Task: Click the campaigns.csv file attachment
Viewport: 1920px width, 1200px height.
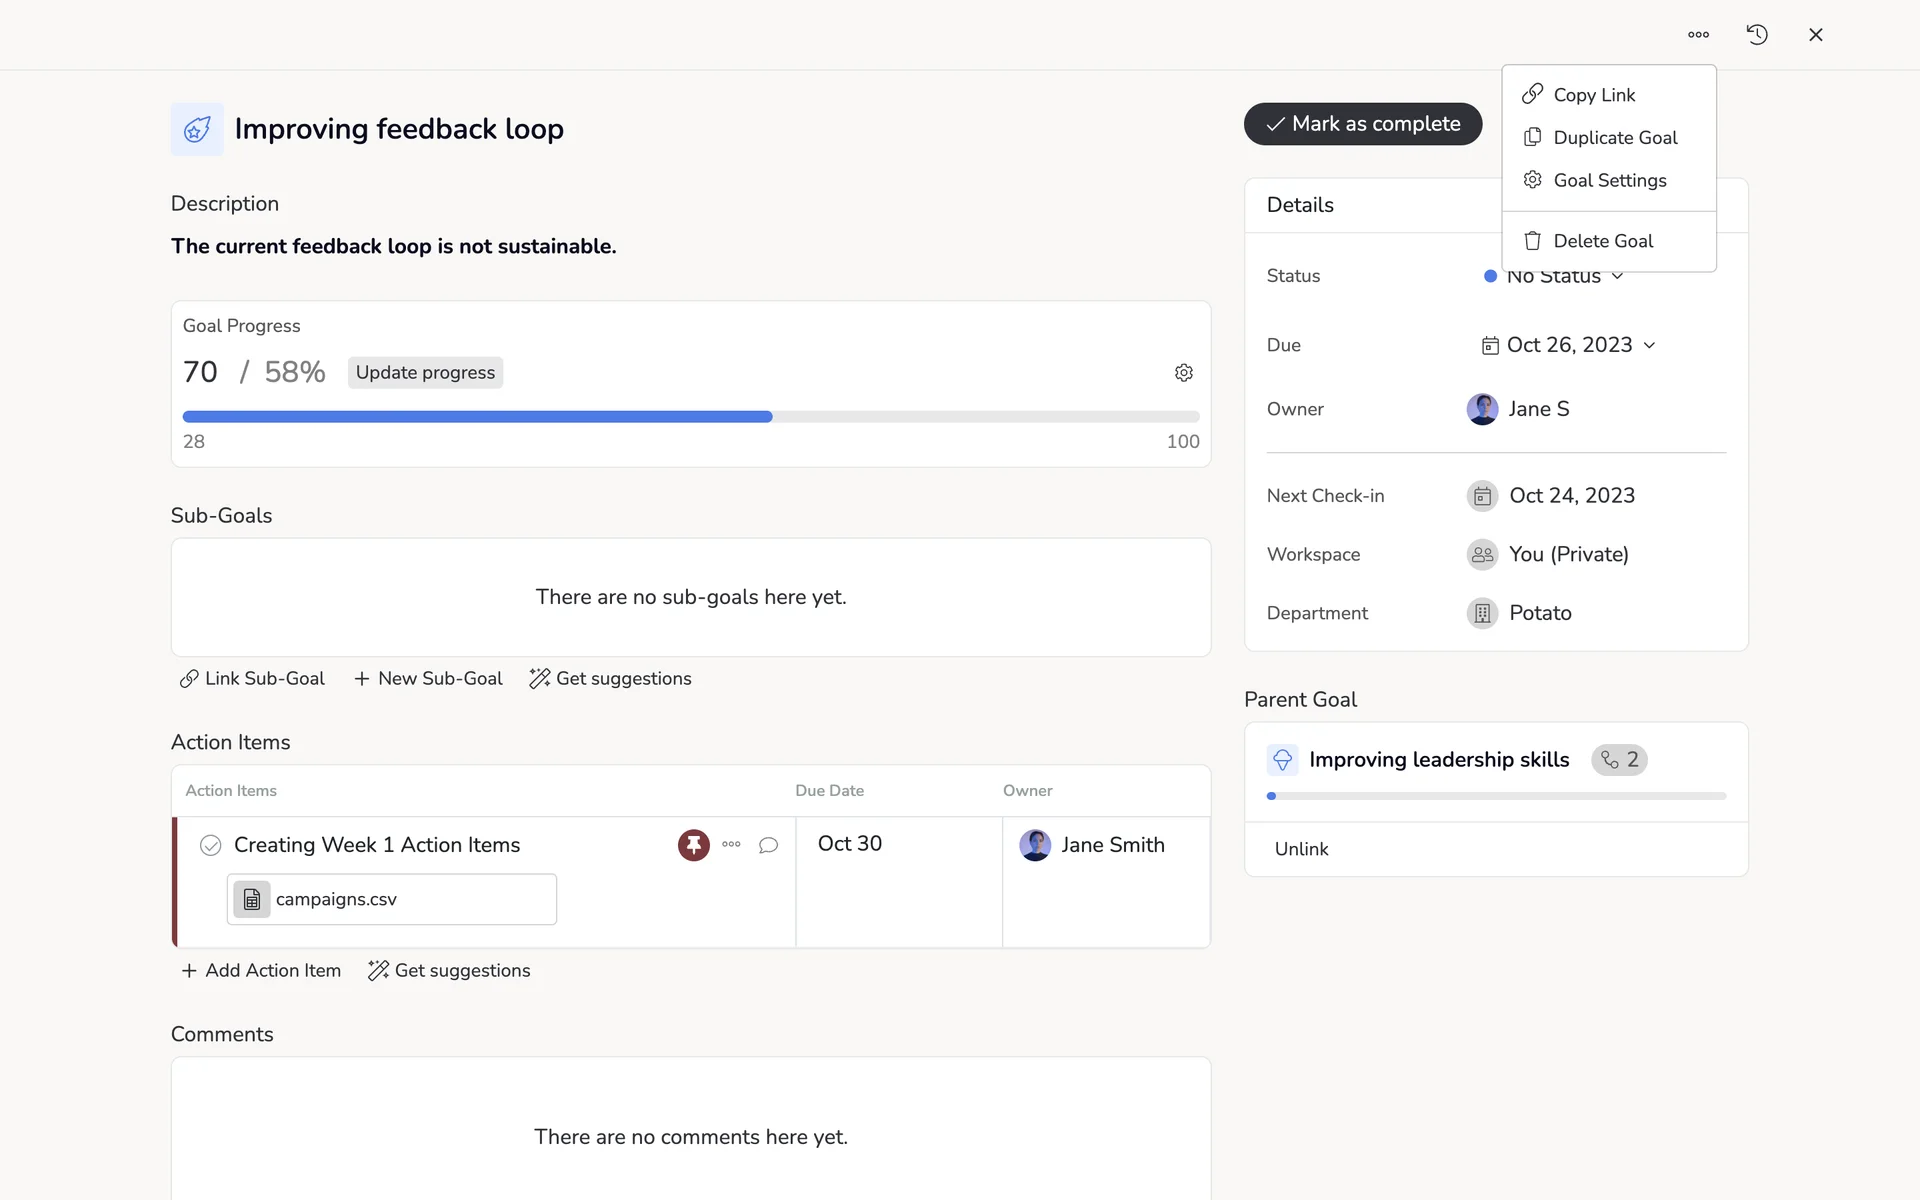Action: point(391,899)
